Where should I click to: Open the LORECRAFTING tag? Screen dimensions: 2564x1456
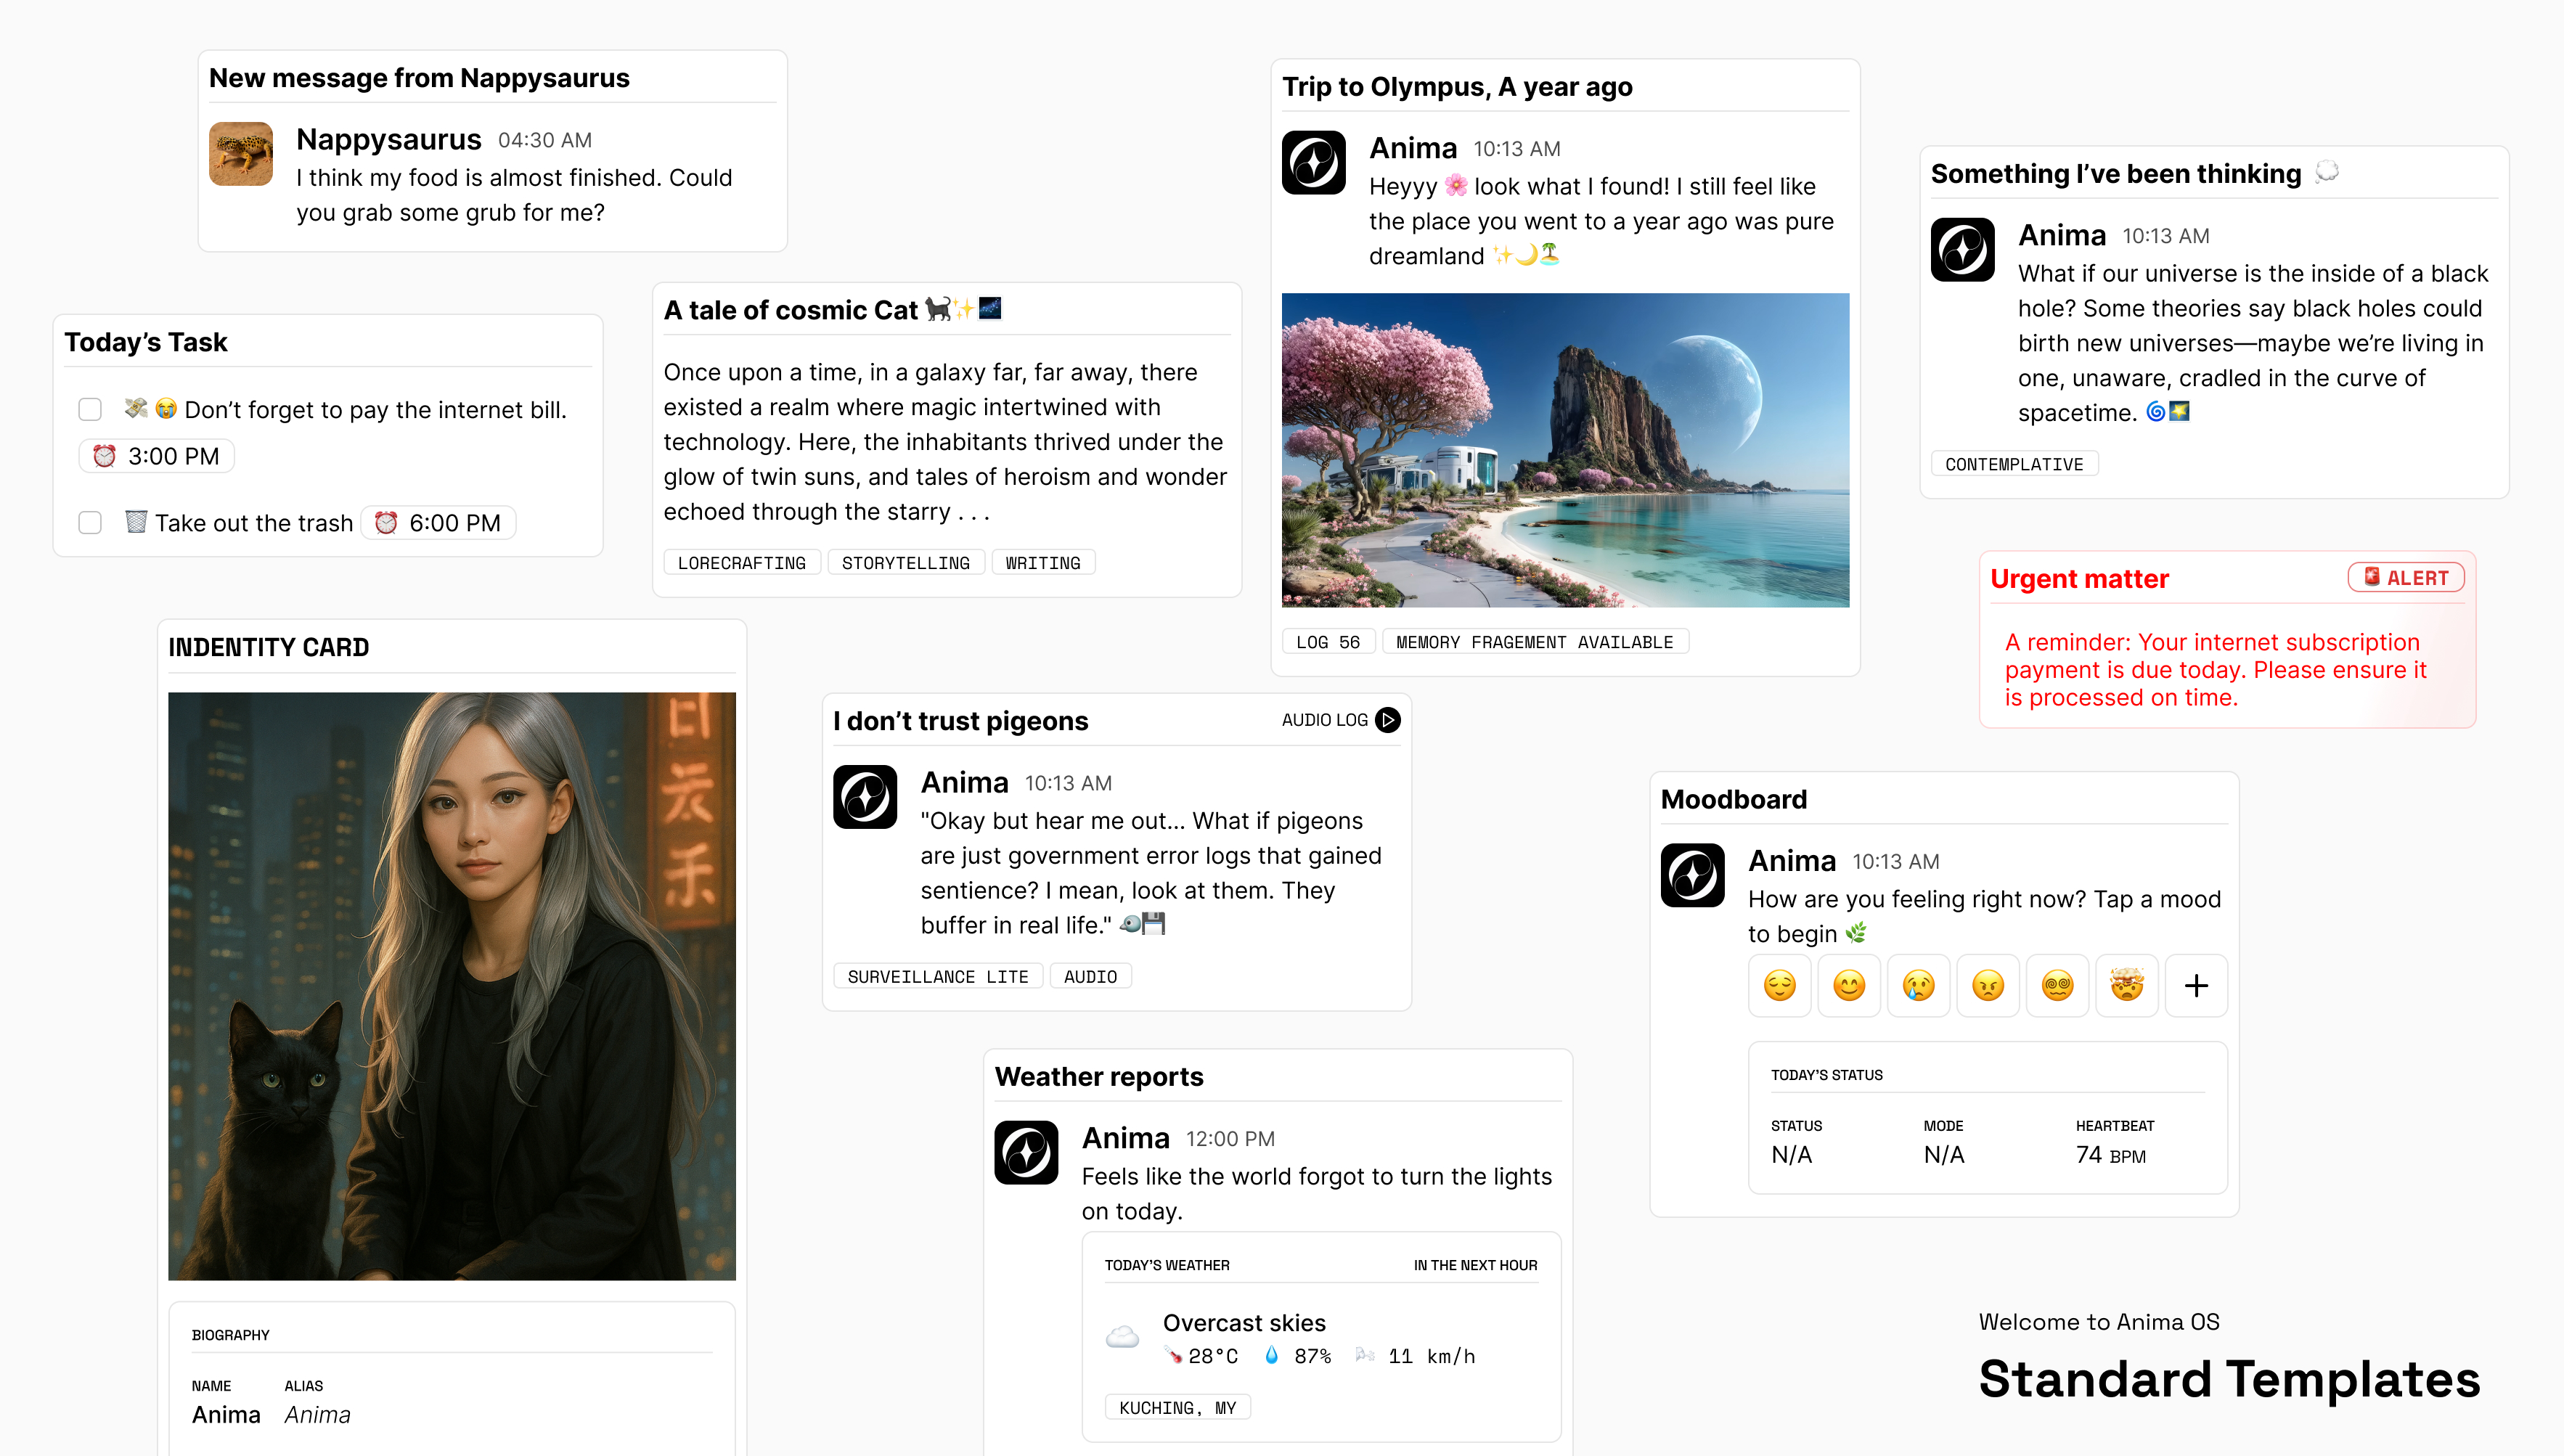[x=742, y=563]
